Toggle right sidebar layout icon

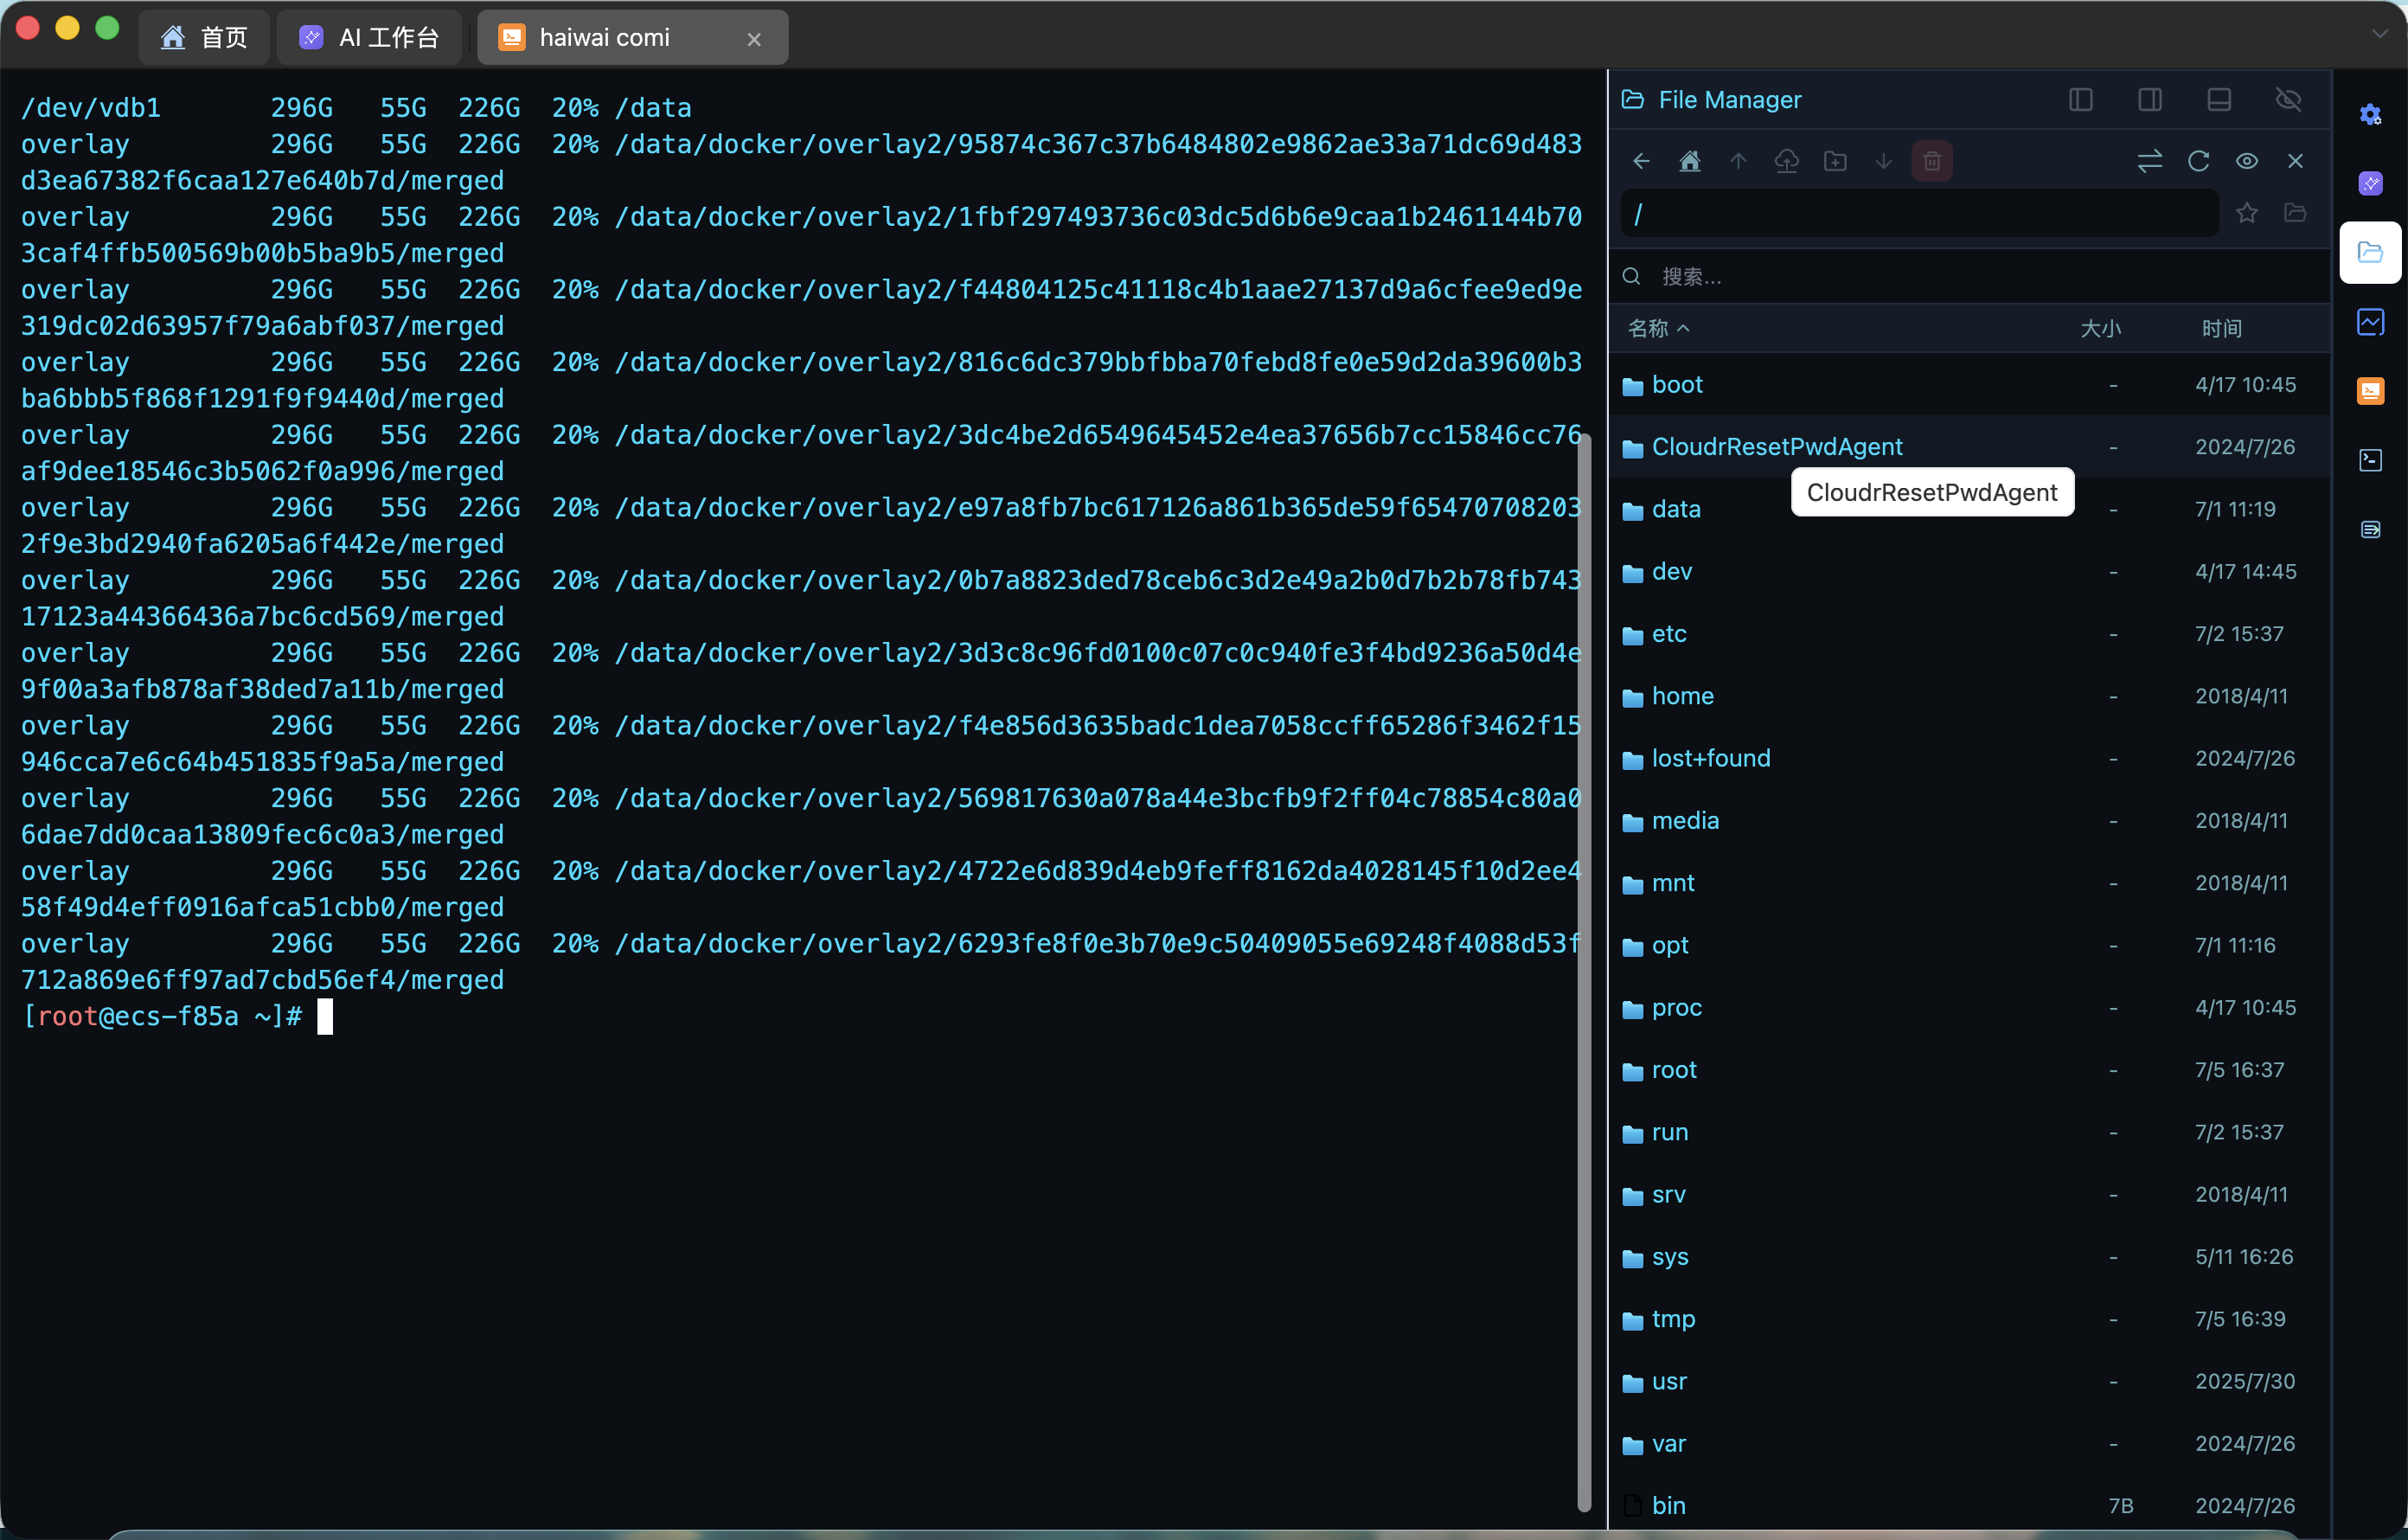(x=2150, y=100)
